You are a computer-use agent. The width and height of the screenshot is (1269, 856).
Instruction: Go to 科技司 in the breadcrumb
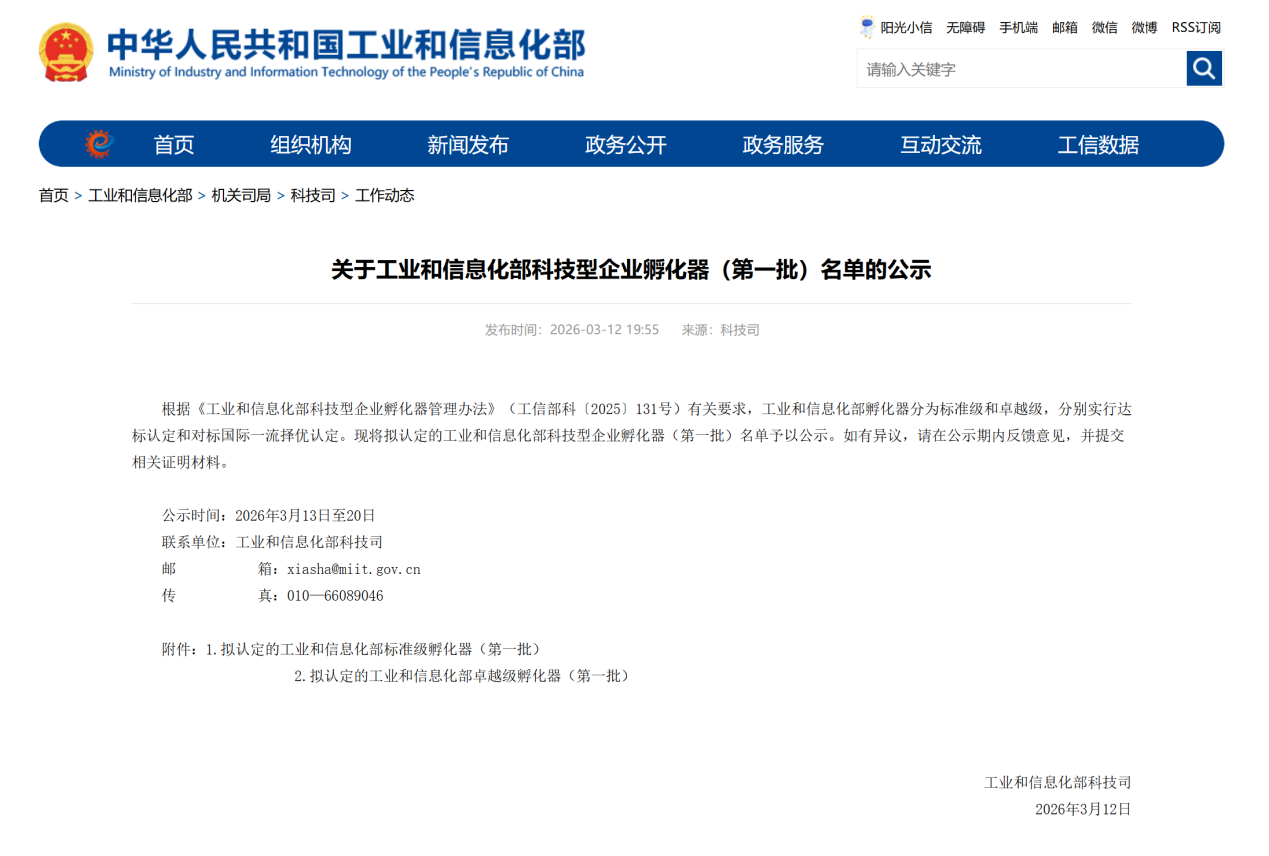[x=313, y=196]
